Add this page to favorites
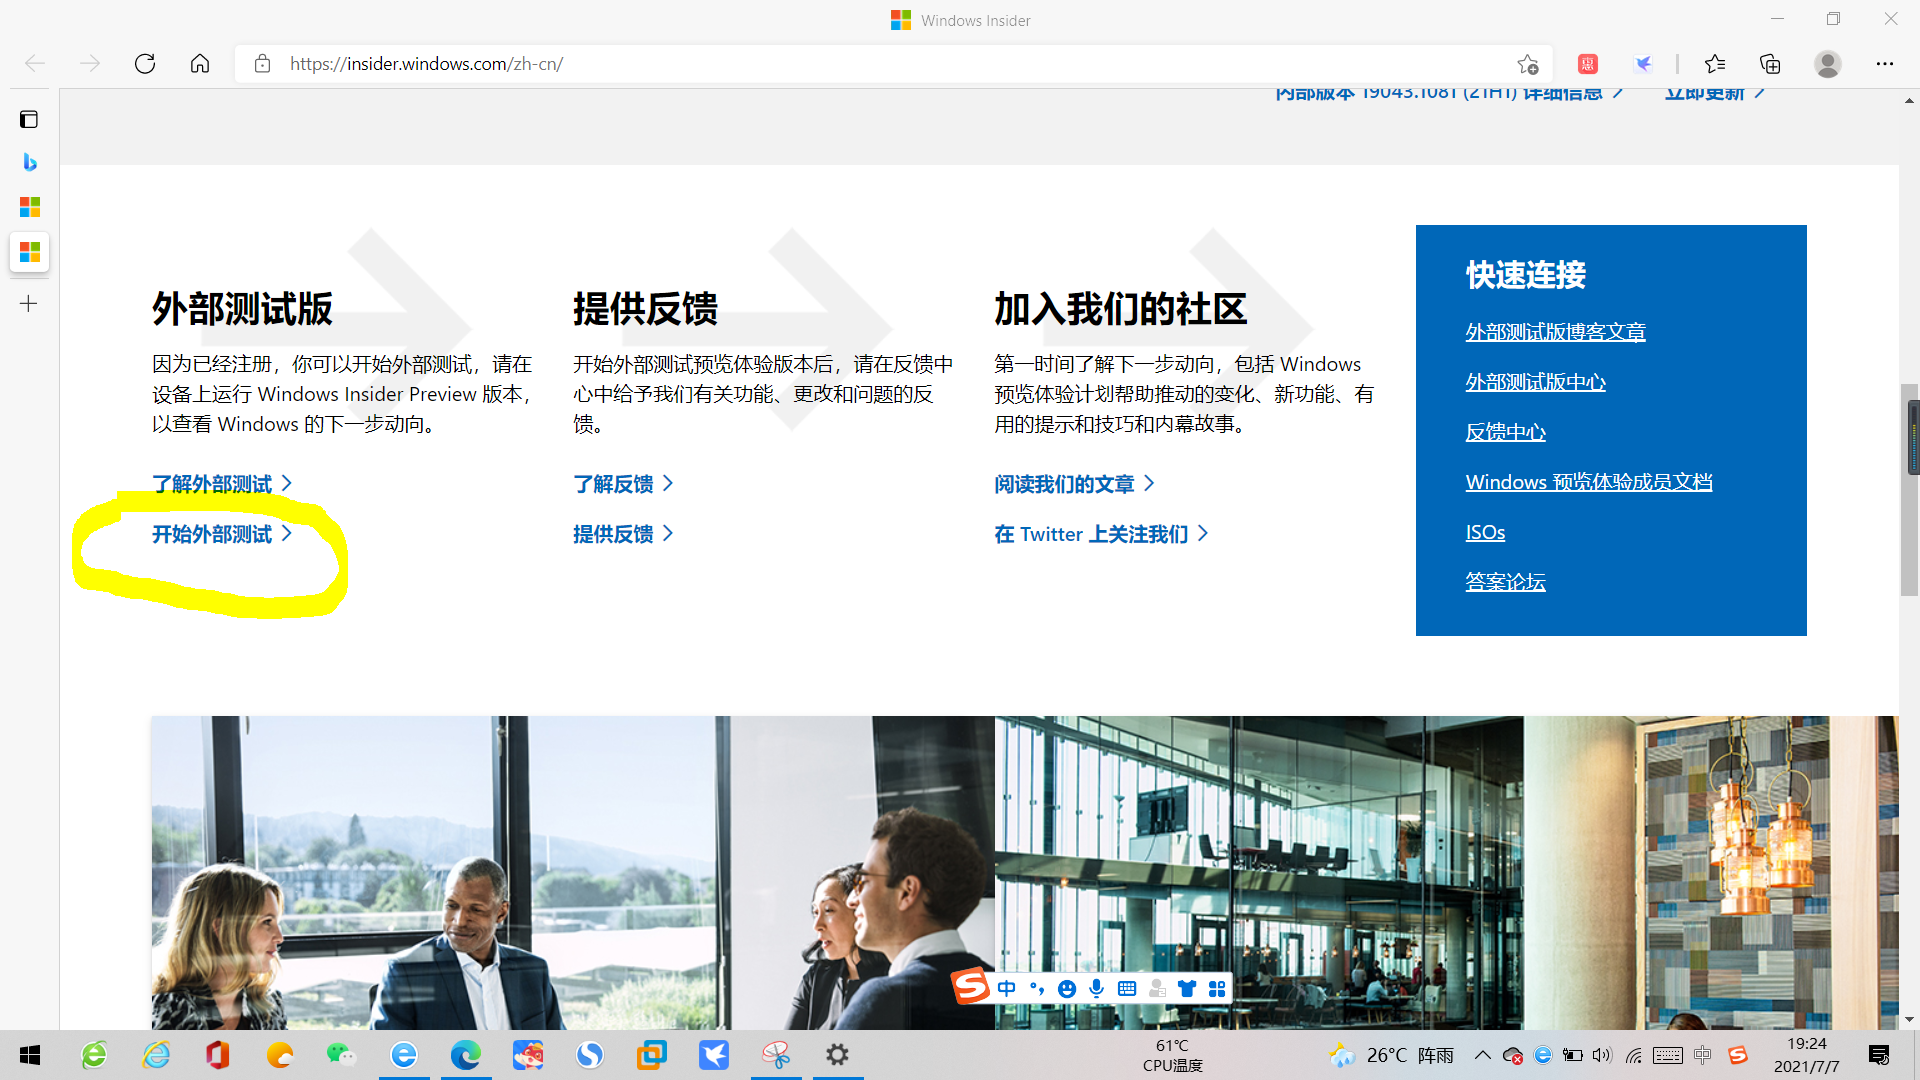Screen dimensions: 1920x1080 tap(1527, 64)
